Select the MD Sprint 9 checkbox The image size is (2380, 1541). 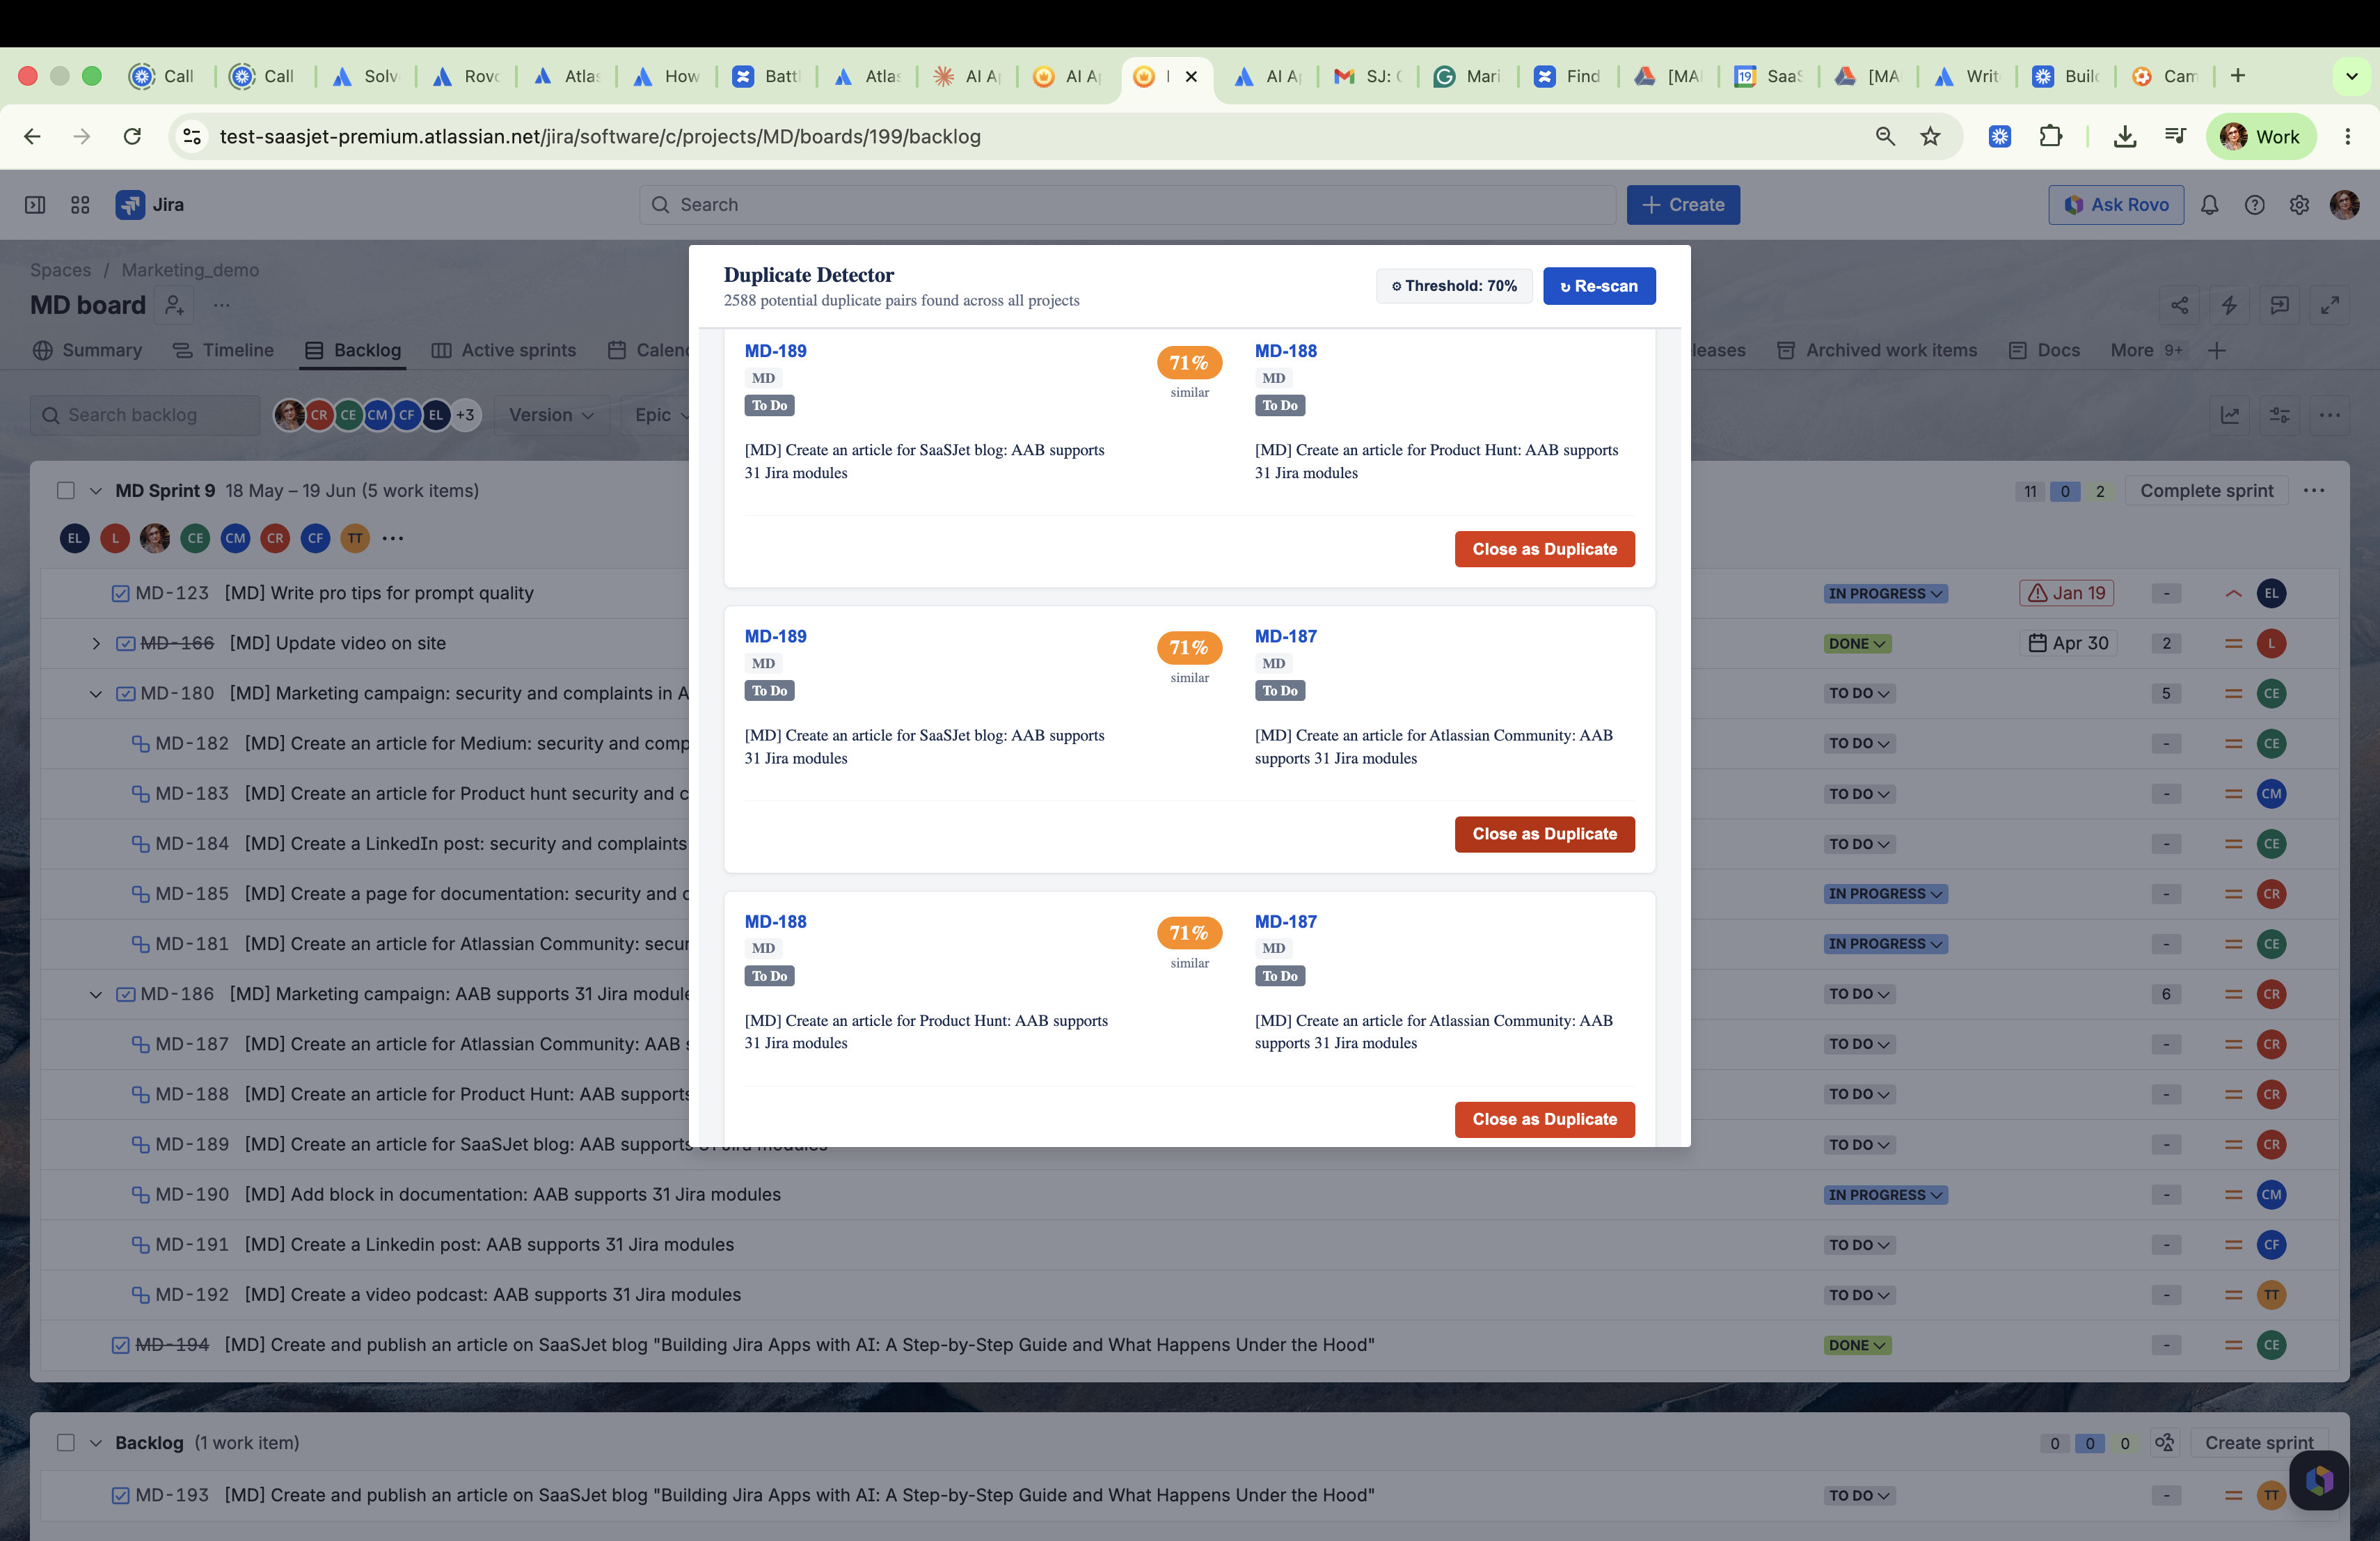point(66,491)
